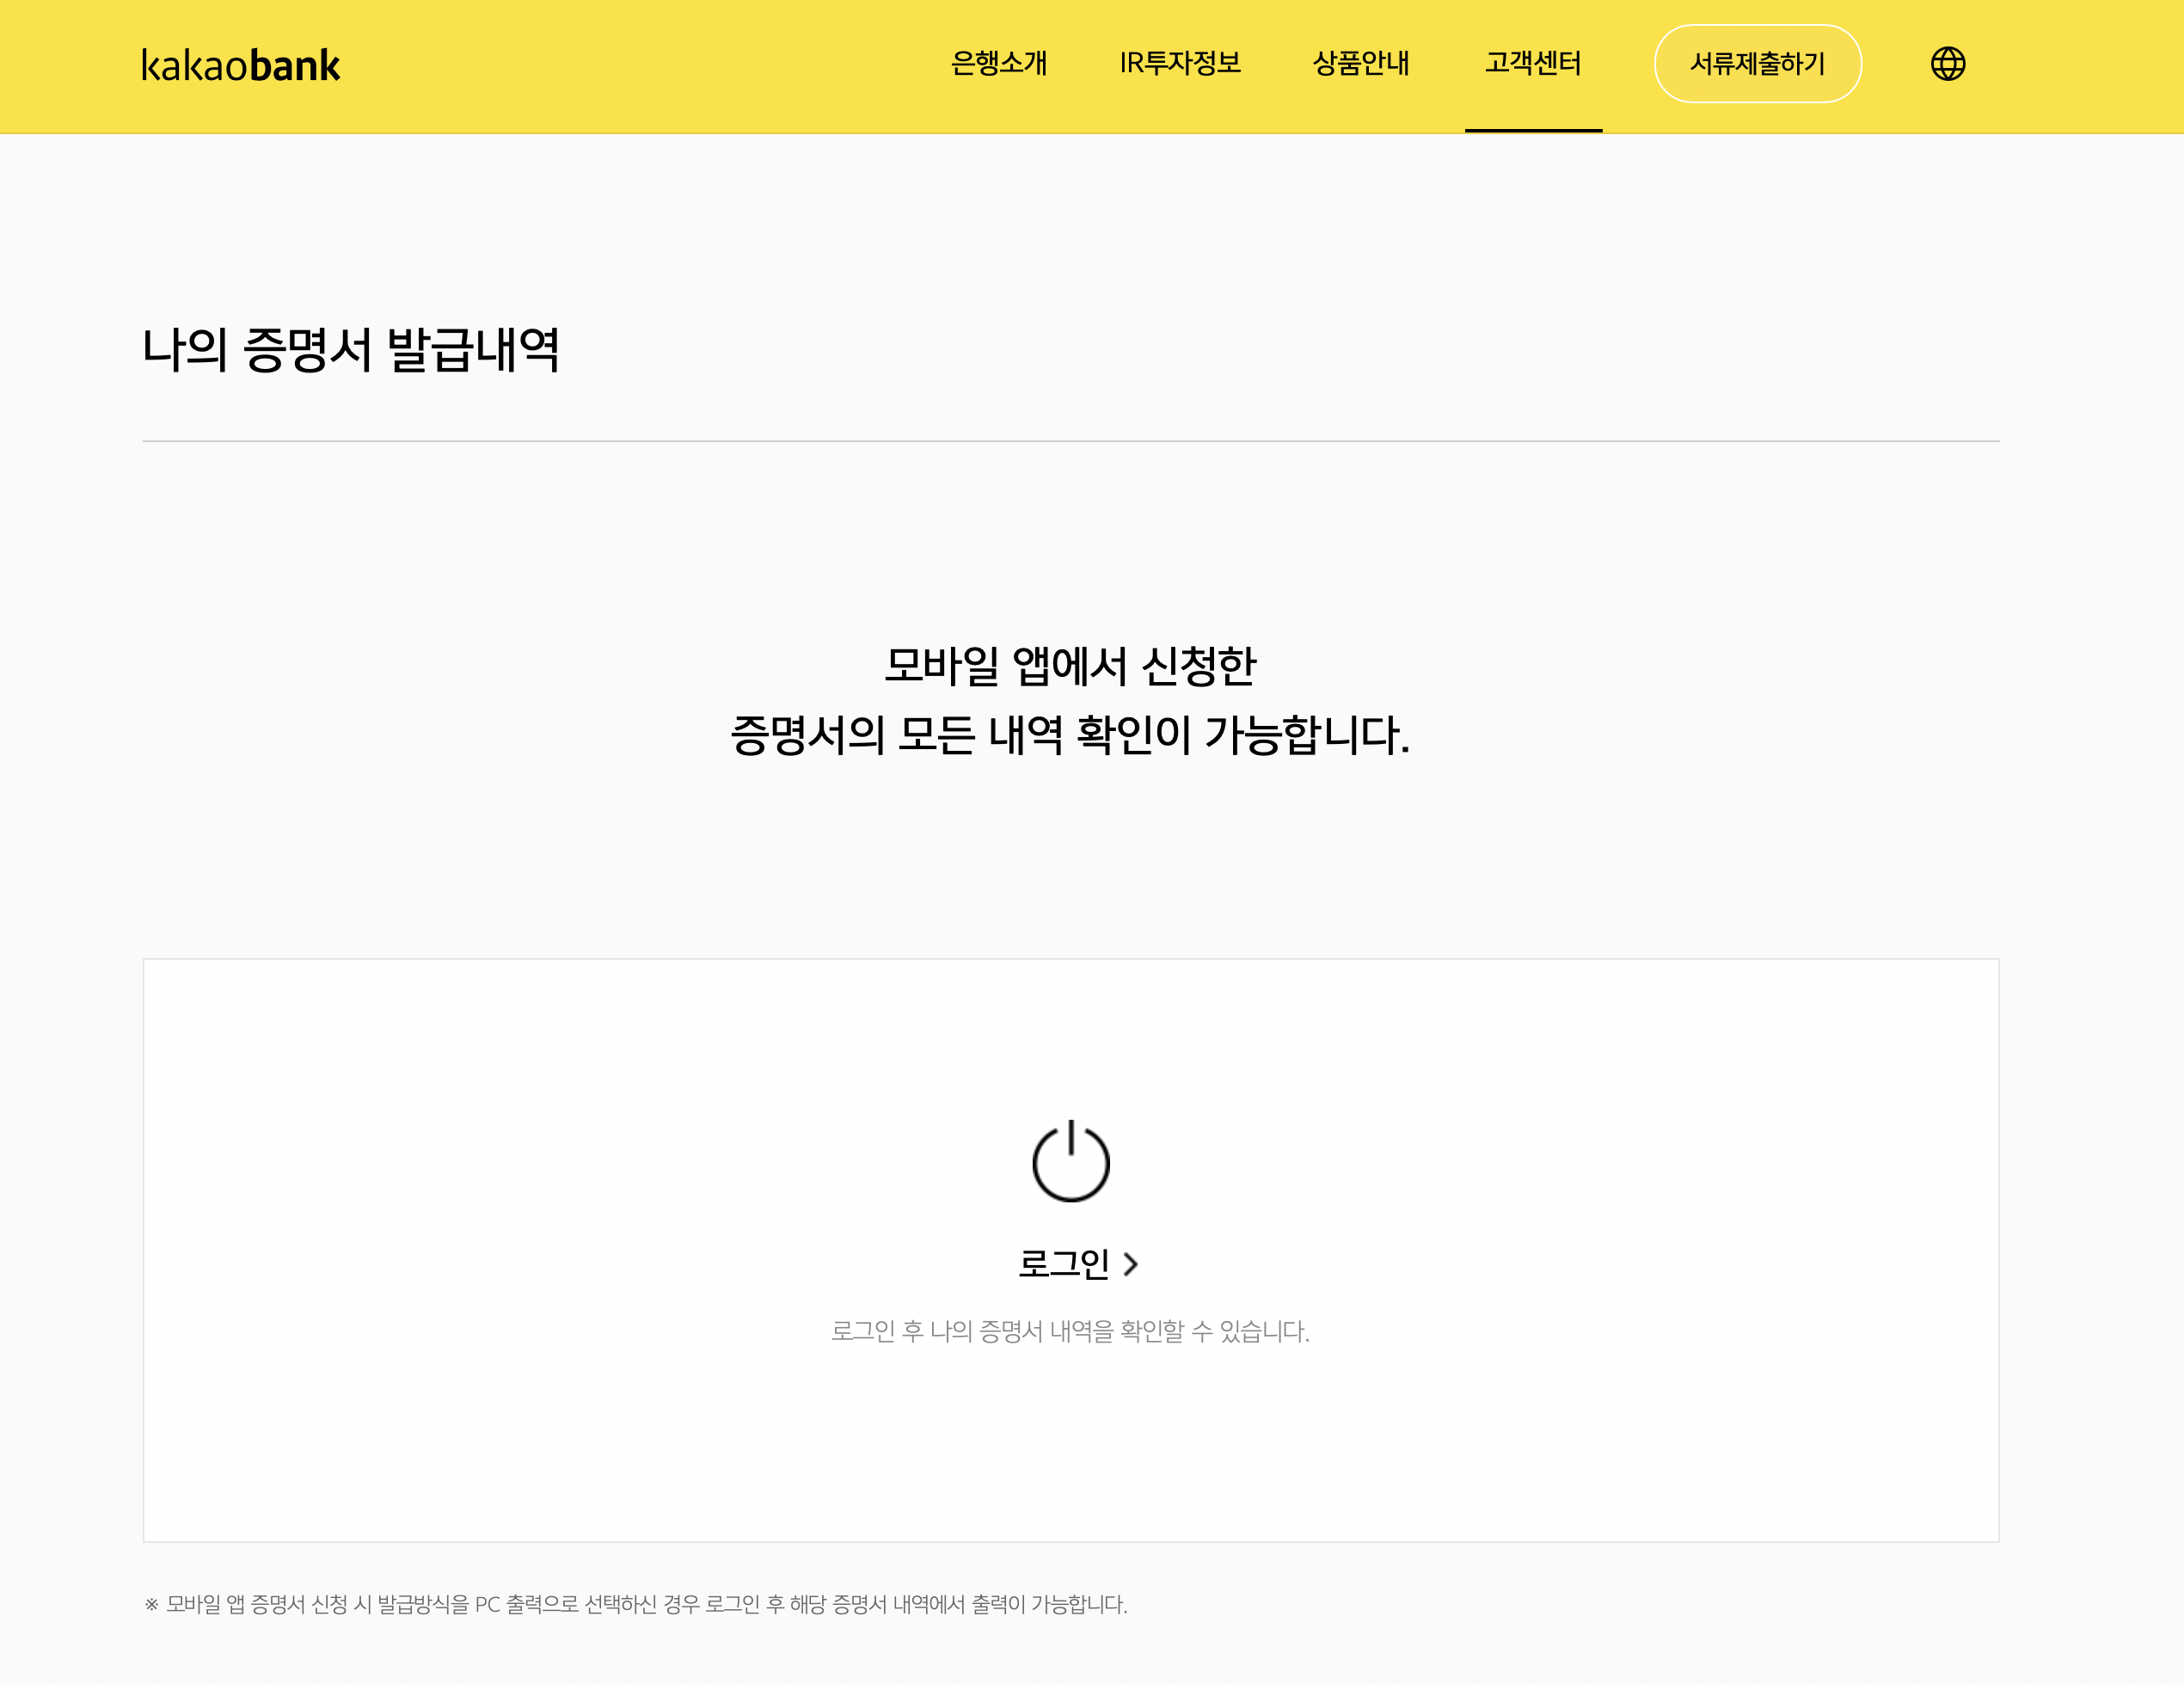Image resolution: width=2184 pixels, height=1684 pixels.
Task: Click the power login icon
Action: point(1070,1161)
